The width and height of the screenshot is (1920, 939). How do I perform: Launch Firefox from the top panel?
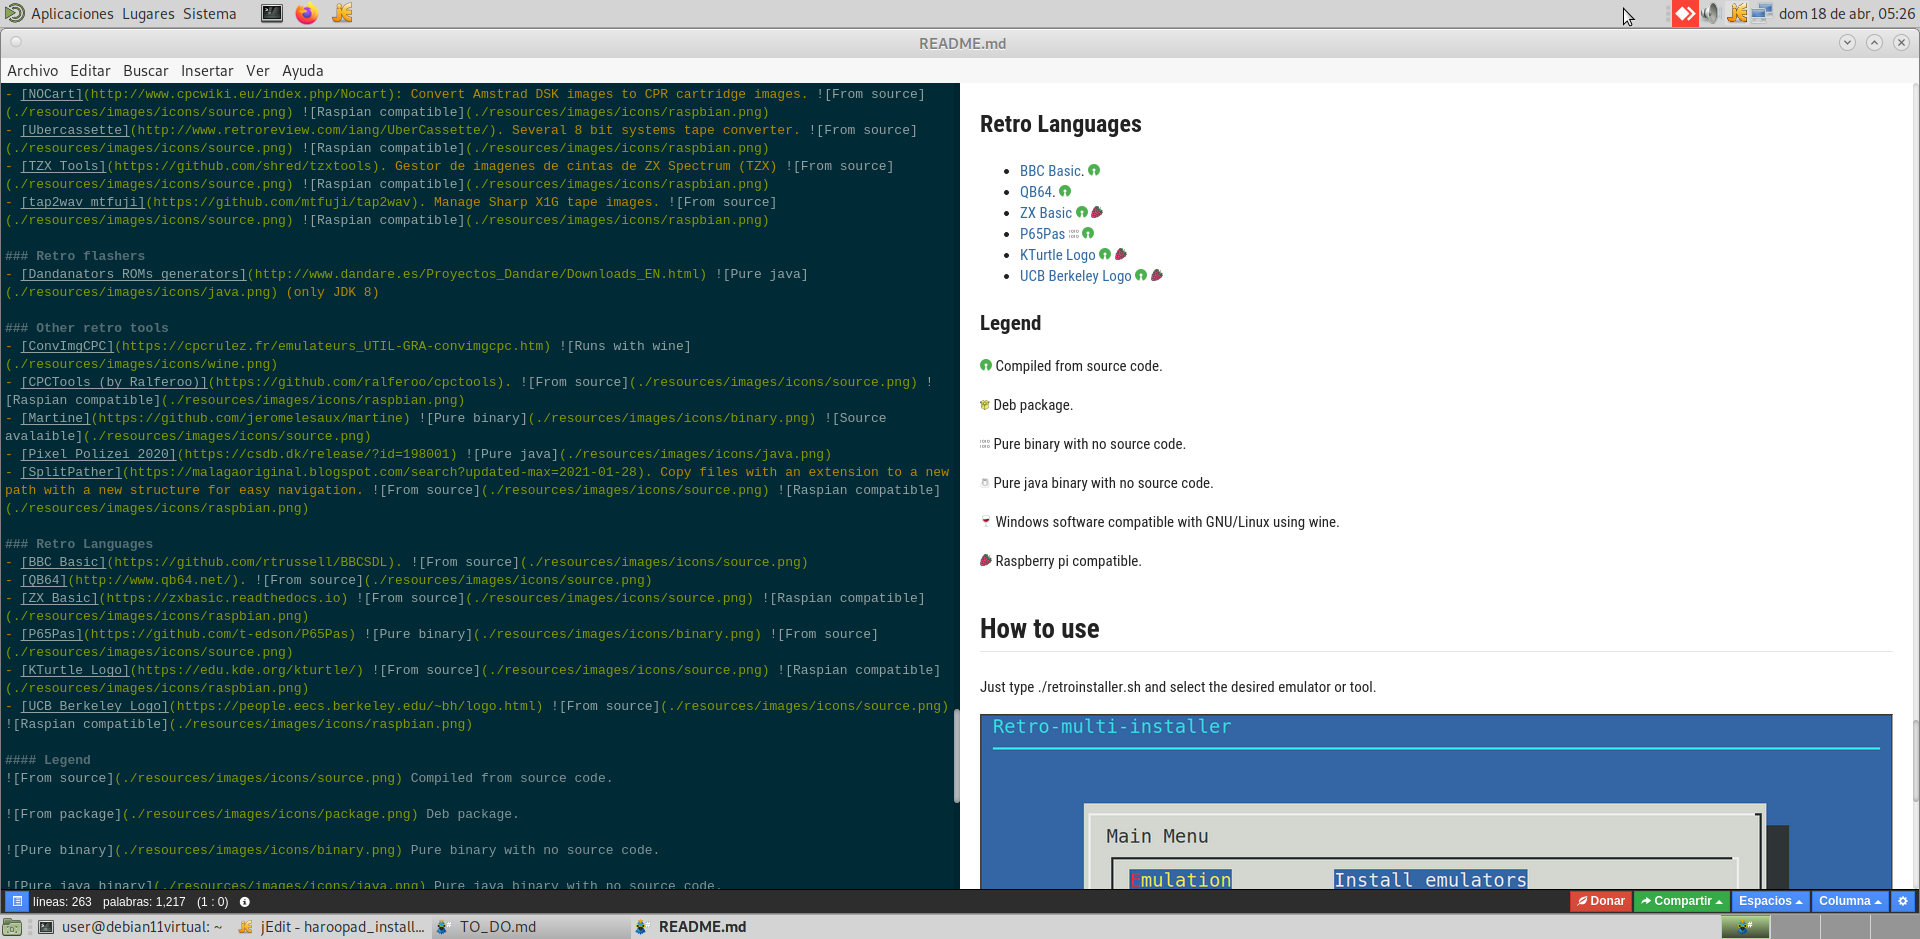(307, 13)
